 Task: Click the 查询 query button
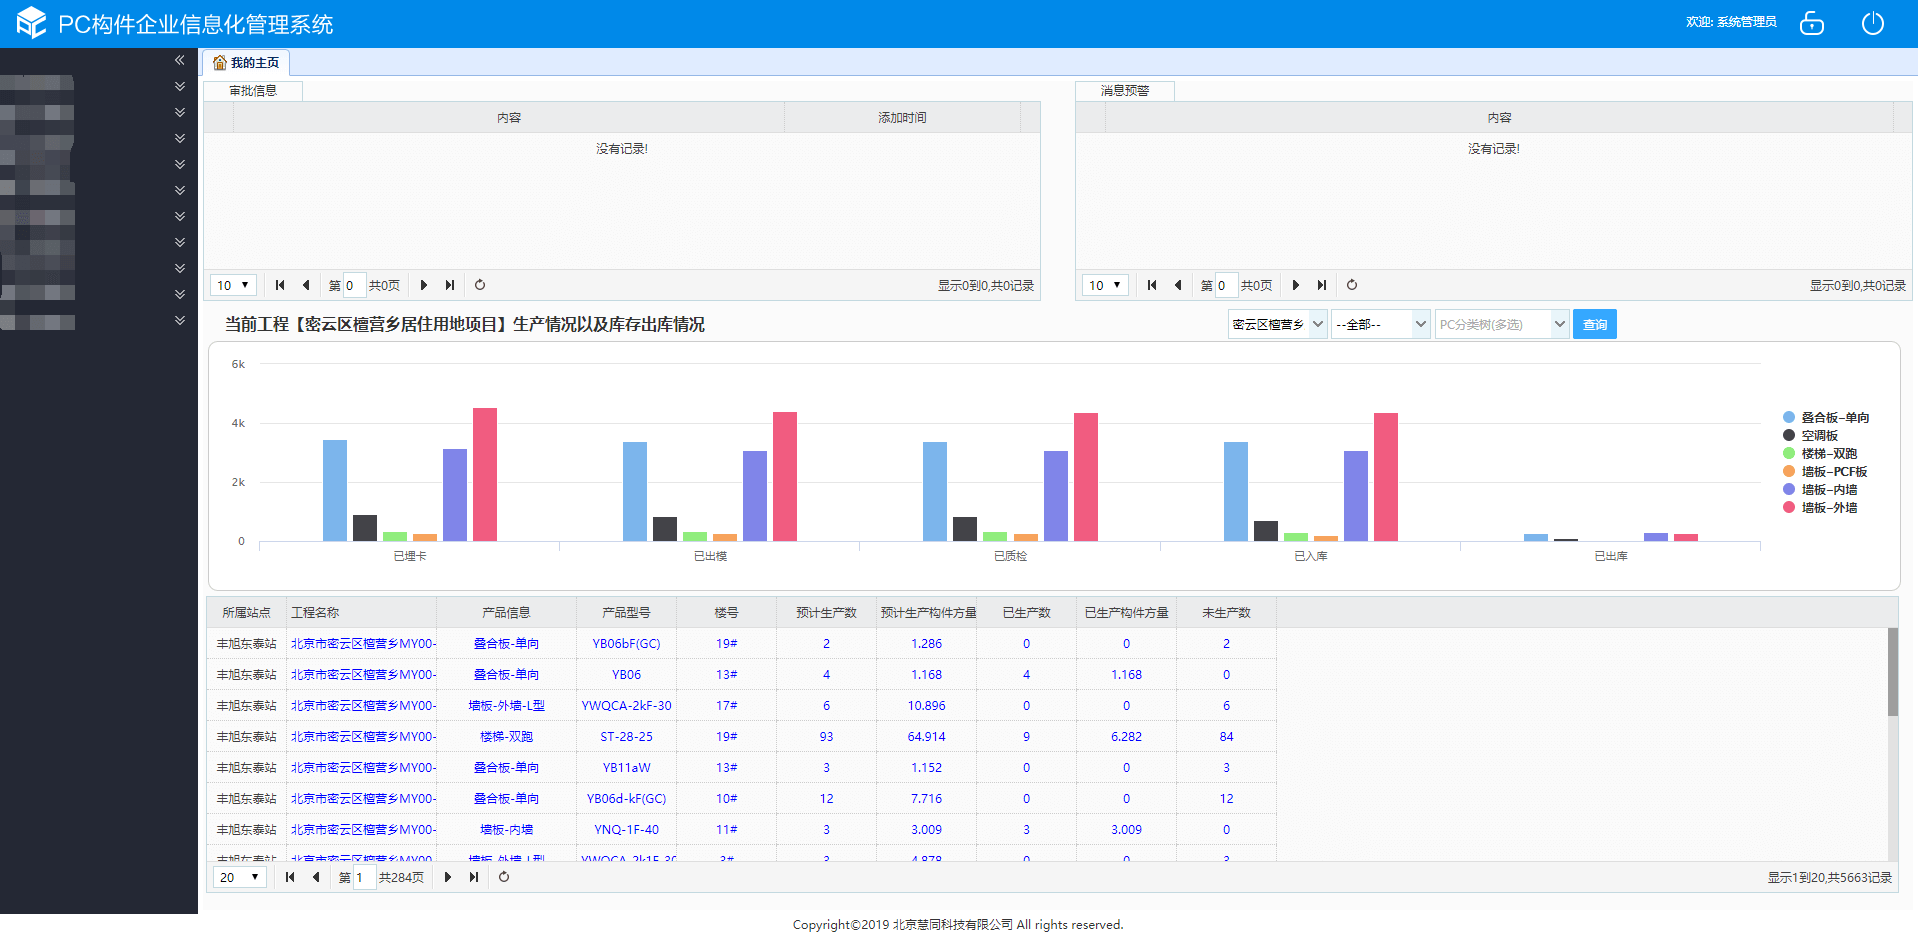[x=1594, y=324]
